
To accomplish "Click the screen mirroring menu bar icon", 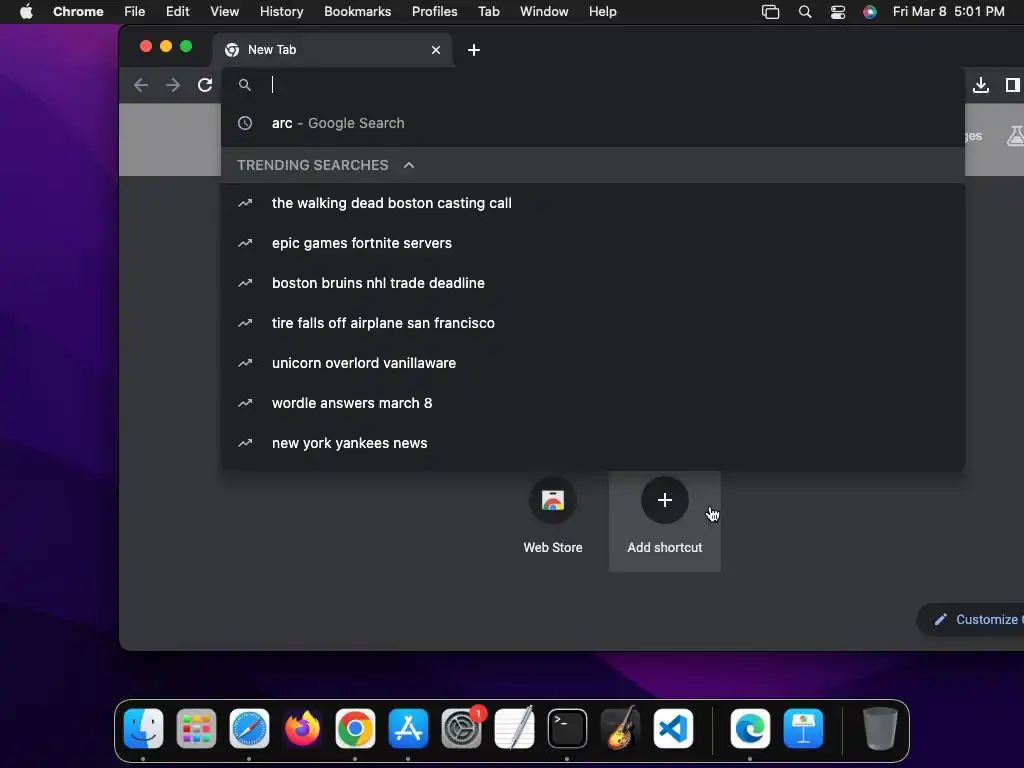I will pos(771,12).
